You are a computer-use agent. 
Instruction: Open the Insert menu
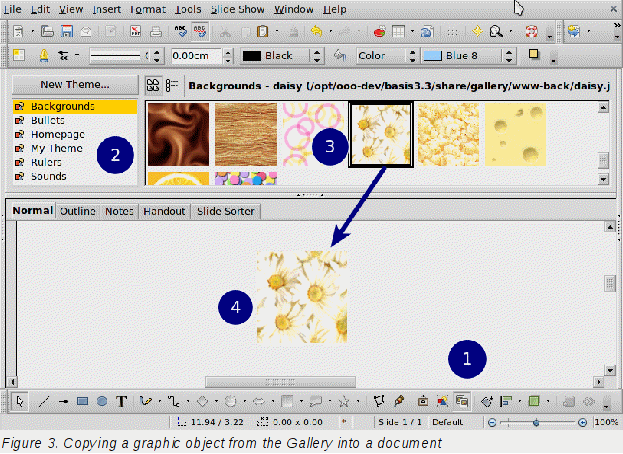click(x=106, y=9)
